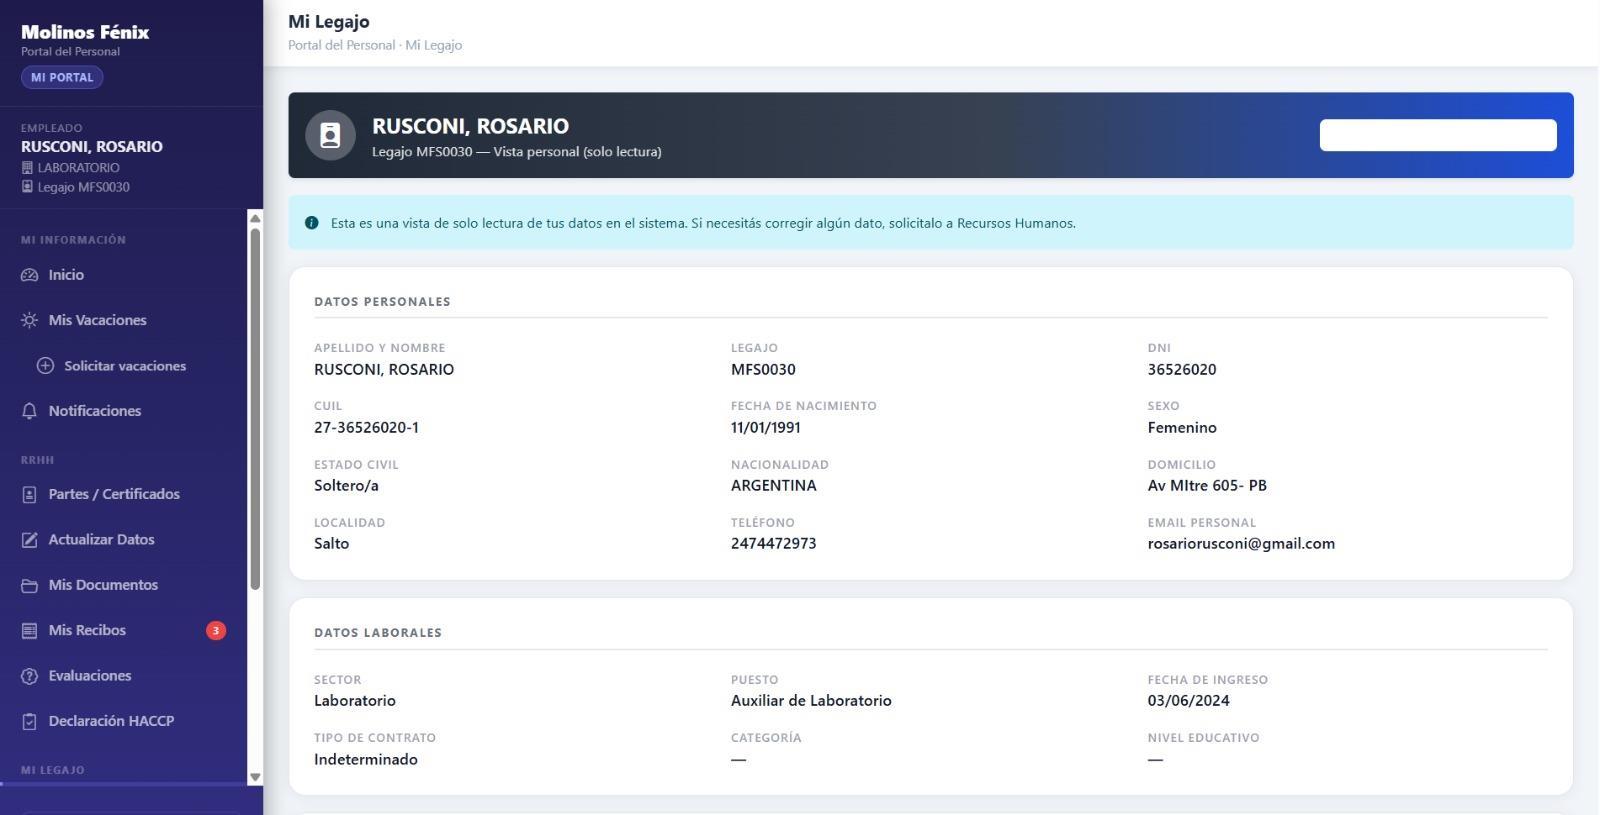Select the Localidad value Salto
The width and height of the screenshot is (1600, 815).
tap(331, 544)
